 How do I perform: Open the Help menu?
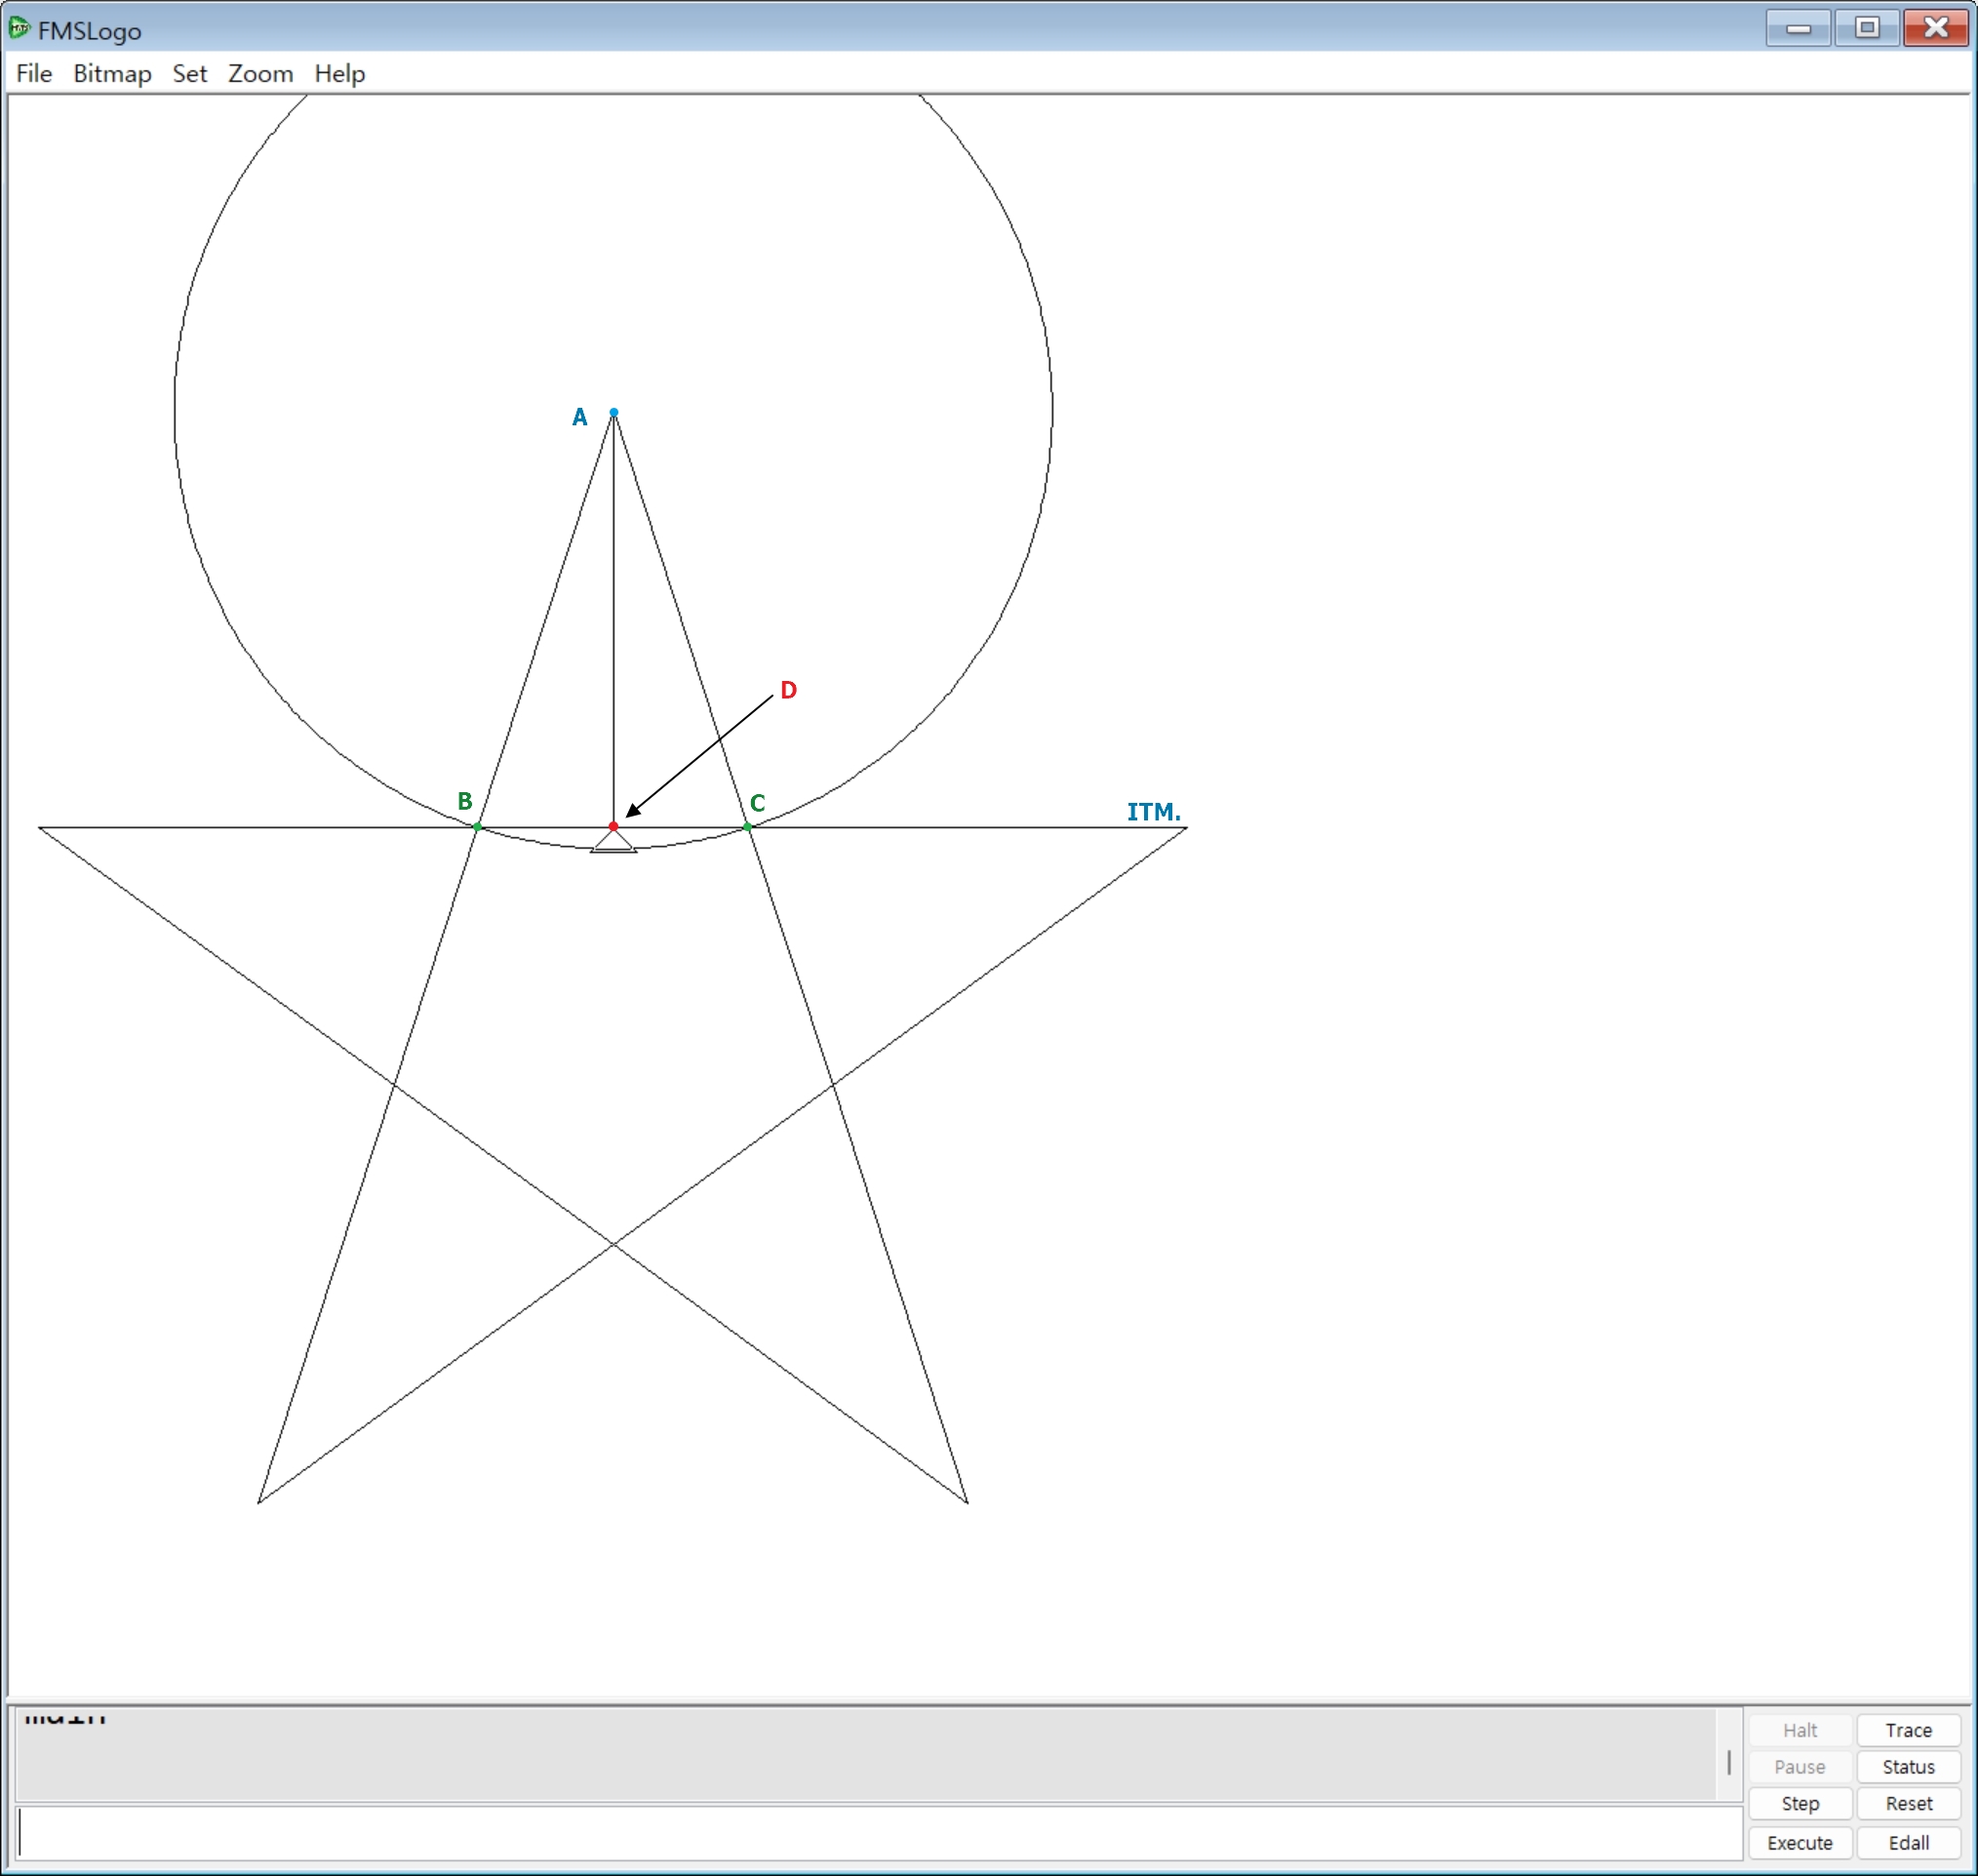[x=339, y=74]
